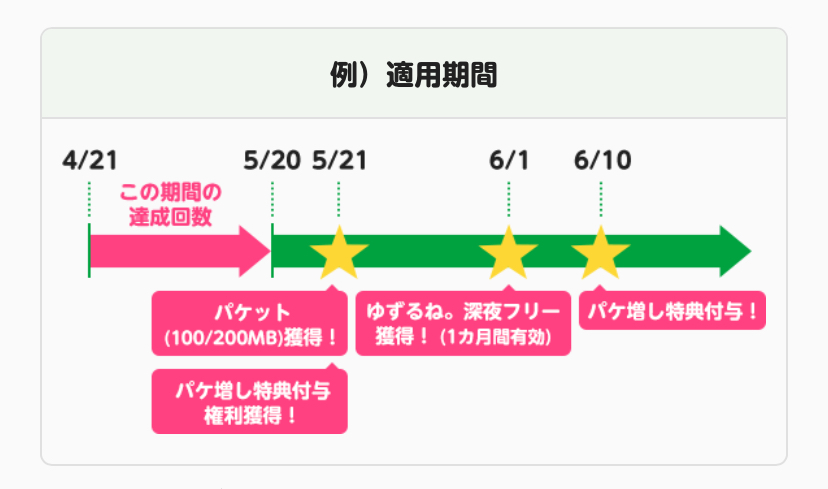Click the dotted line below 4/21
This screenshot has width=828, height=489.
tap(89, 200)
